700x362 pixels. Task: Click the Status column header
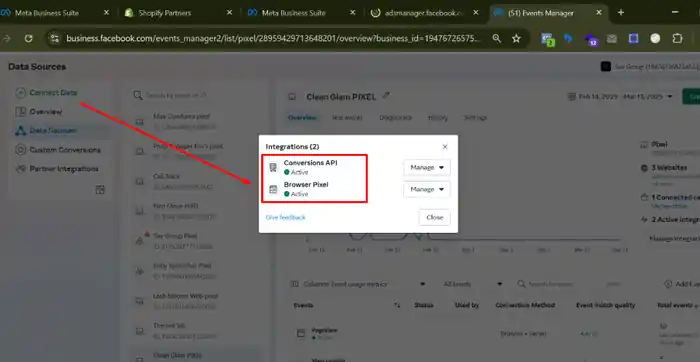424,305
